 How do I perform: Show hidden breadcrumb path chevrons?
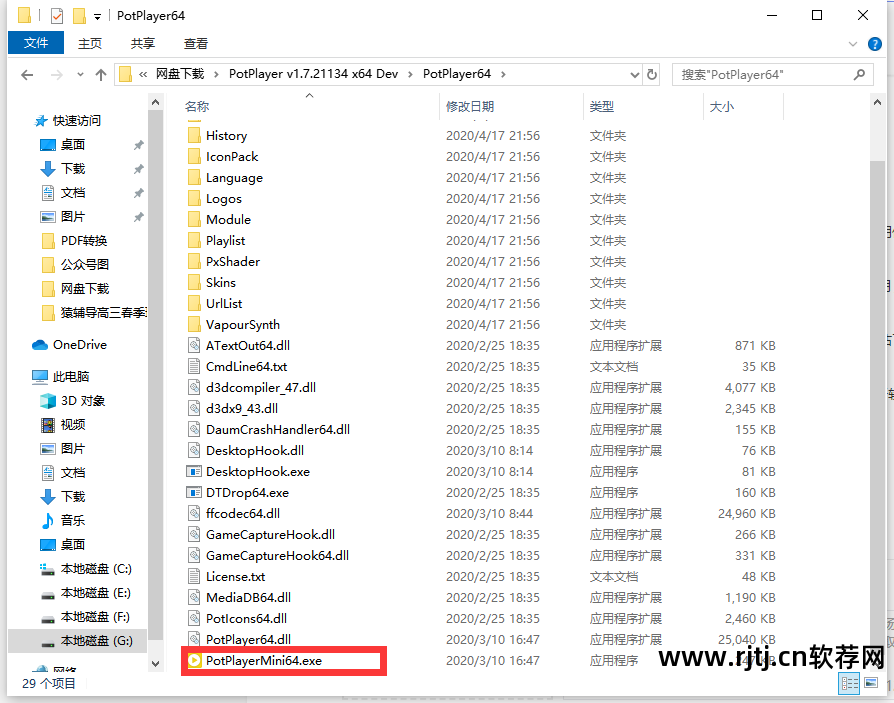(x=143, y=74)
